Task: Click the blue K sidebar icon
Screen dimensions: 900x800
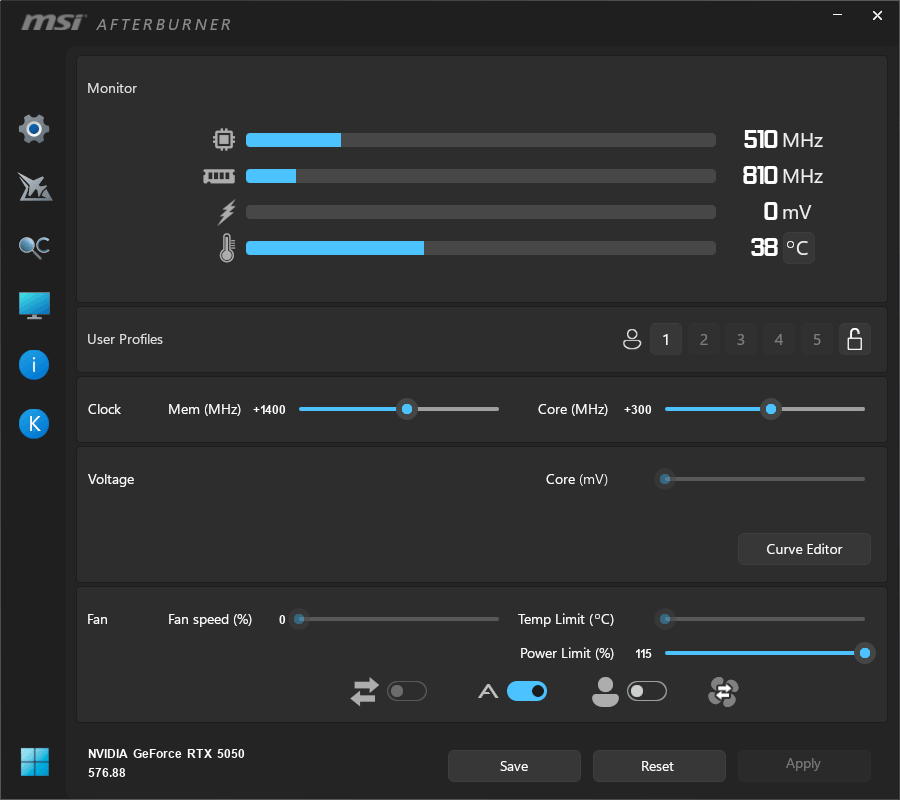Action: [34, 424]
